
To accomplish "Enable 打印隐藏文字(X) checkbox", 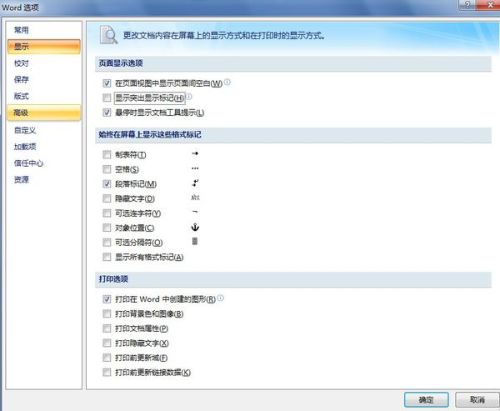I will pyautogui.click(x=107, y=343).
